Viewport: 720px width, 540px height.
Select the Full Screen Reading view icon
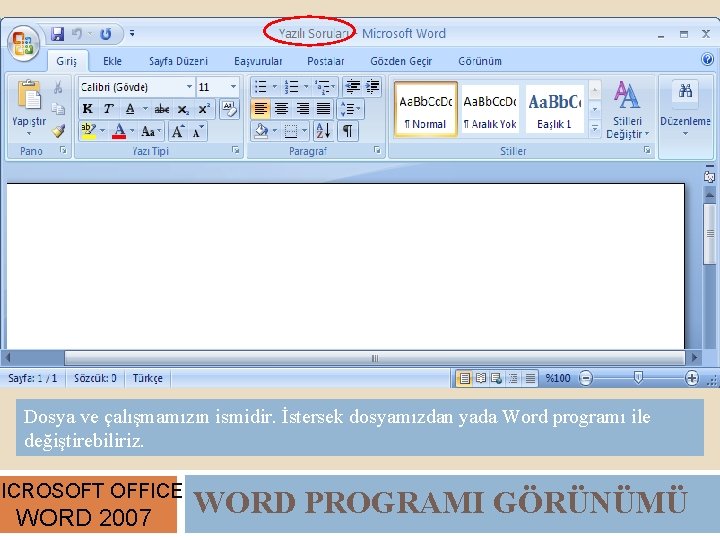click(481, 378)
